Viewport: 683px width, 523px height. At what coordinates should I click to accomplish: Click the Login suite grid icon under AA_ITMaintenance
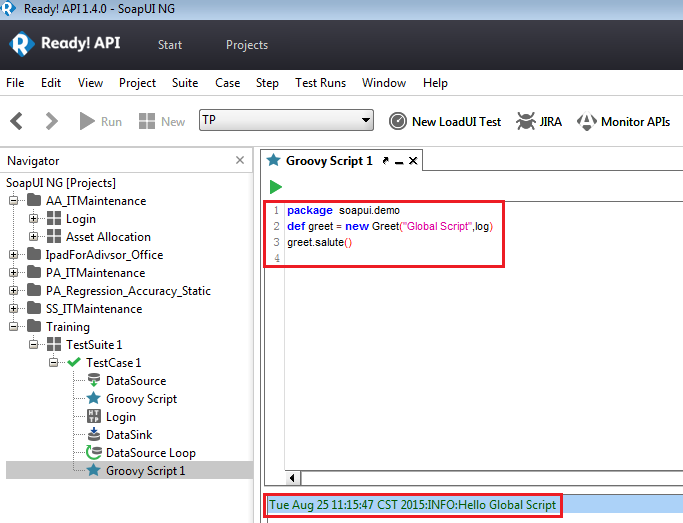(54, 218)
